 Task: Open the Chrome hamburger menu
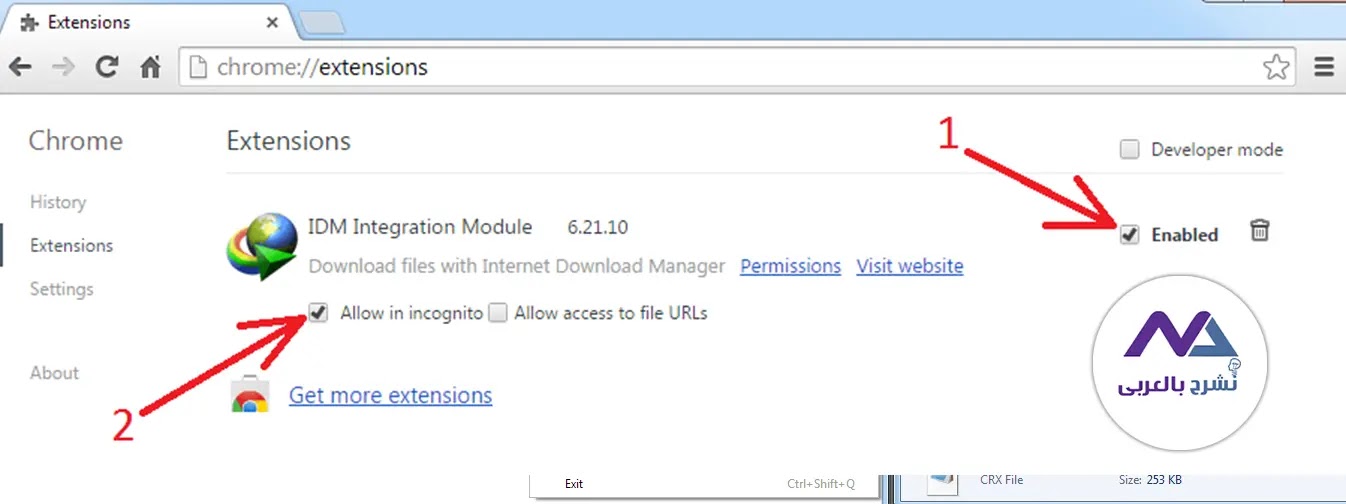click(1324, 68)
